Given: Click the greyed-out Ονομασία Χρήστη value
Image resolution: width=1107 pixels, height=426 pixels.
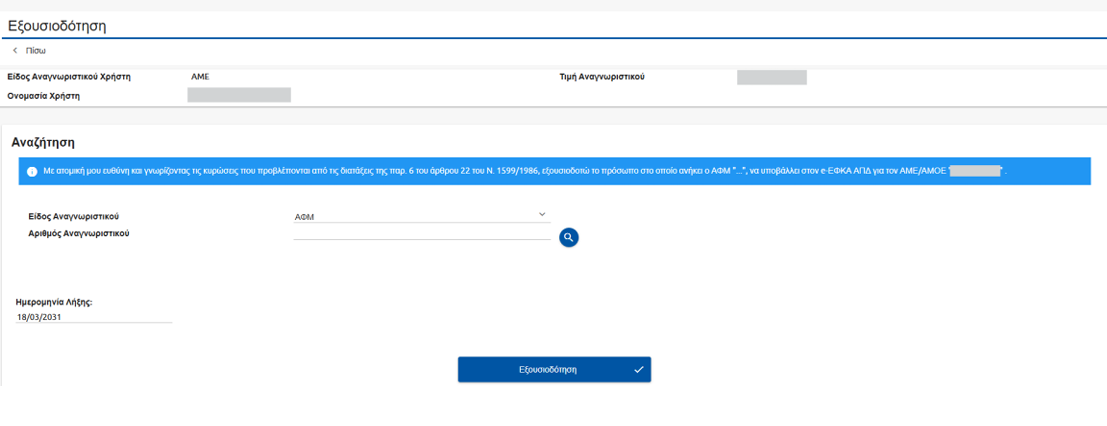Looking at the screenshot, I should [x=239, y=95].
